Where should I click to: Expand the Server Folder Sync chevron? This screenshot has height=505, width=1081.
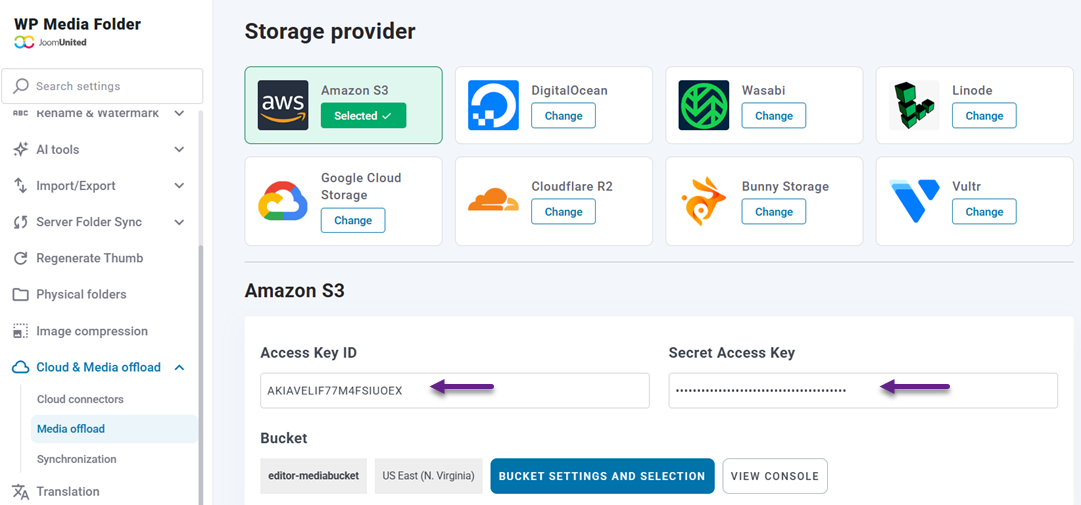[179, 222]
